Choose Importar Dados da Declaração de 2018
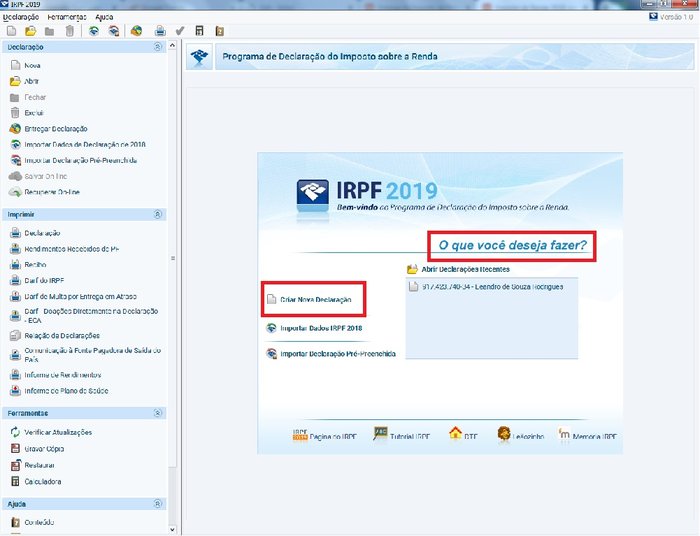 click(78, 145)
